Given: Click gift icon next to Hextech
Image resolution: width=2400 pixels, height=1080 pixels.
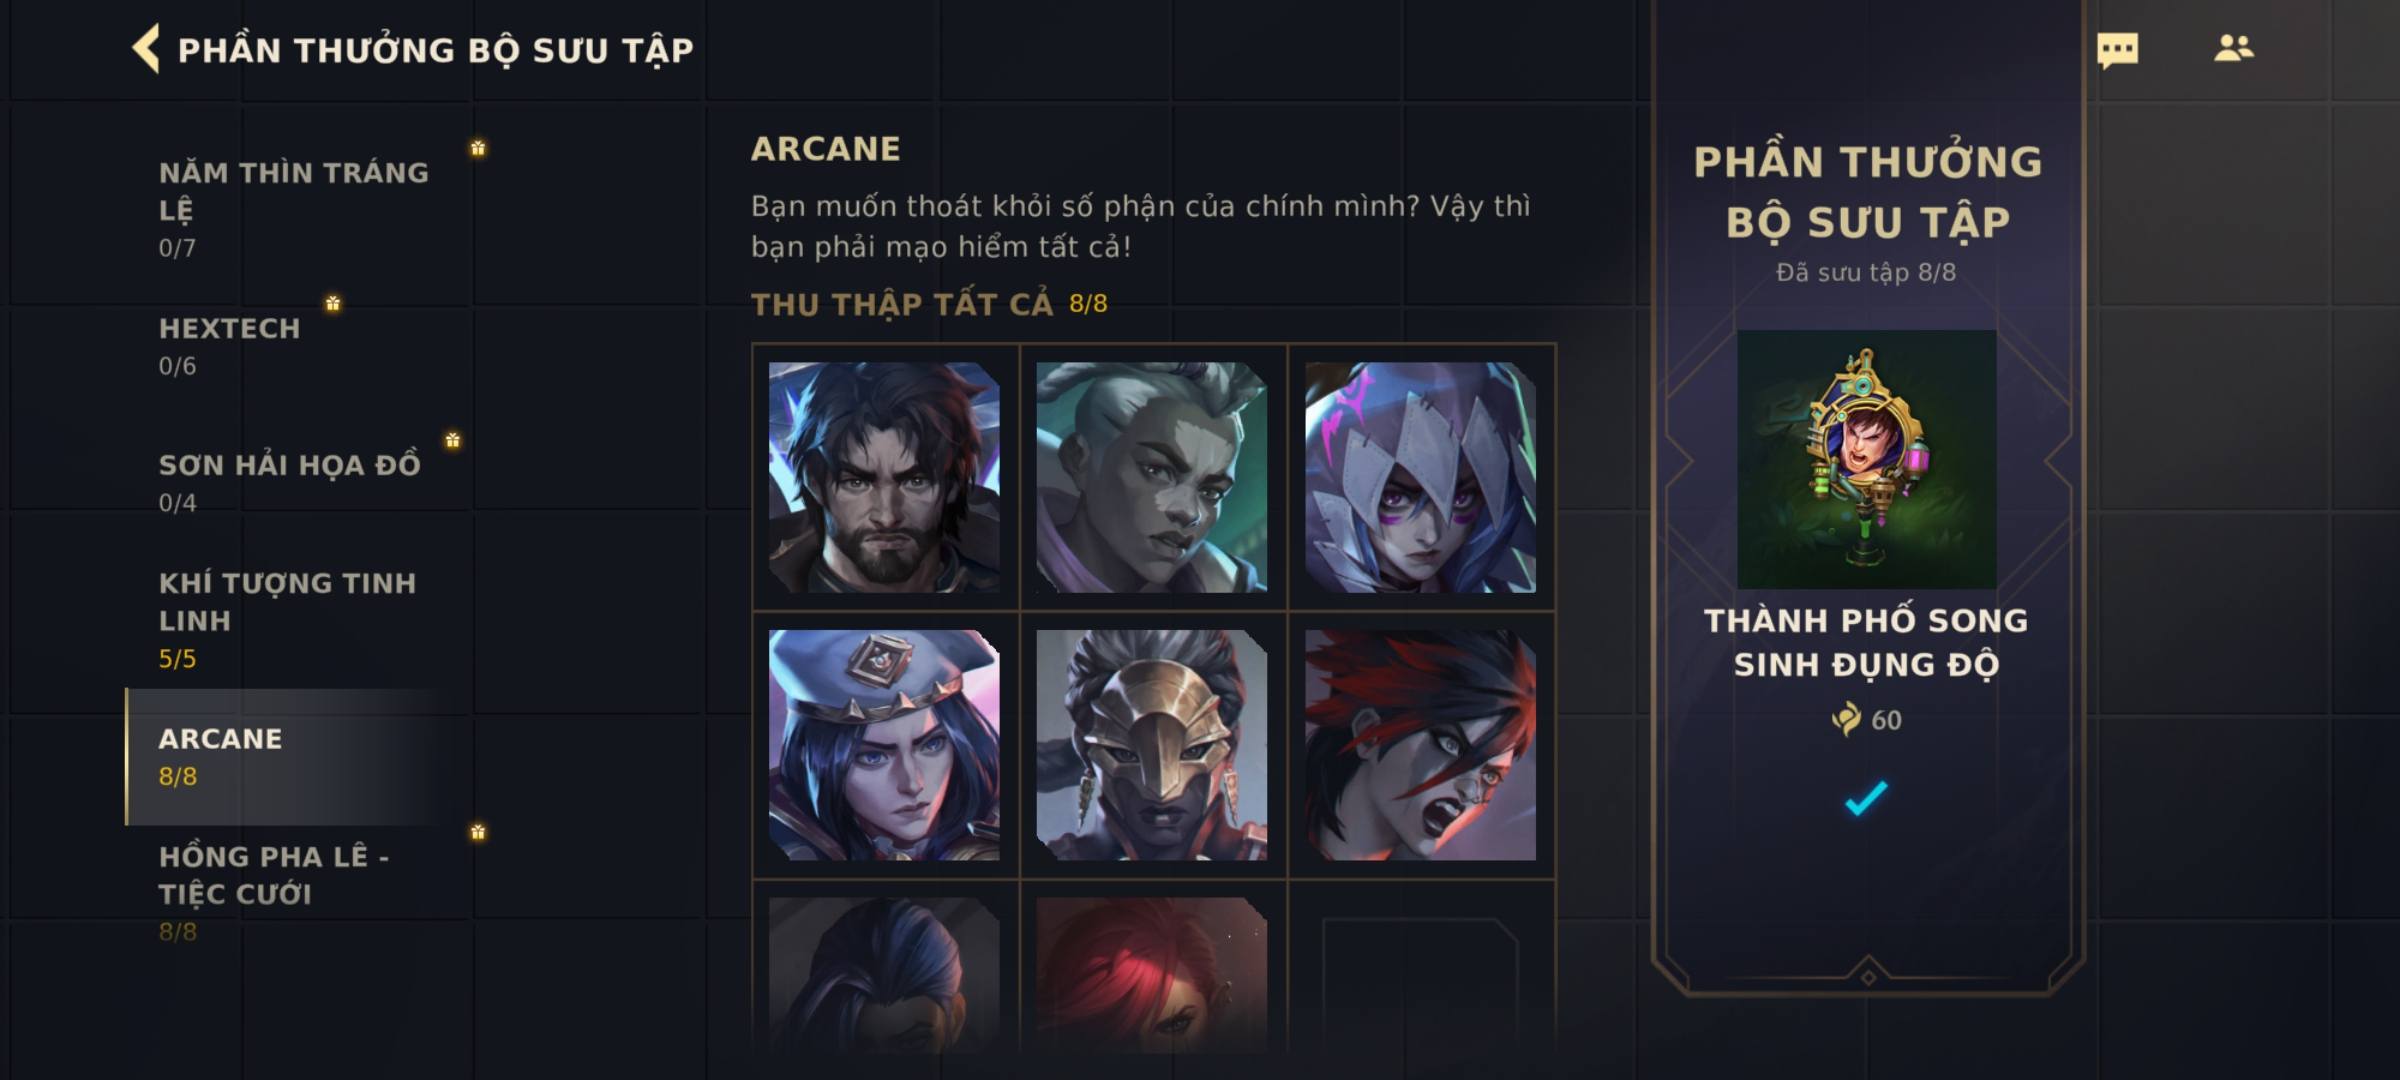Looking at the screenshot, I should click(x=333, y=302).
